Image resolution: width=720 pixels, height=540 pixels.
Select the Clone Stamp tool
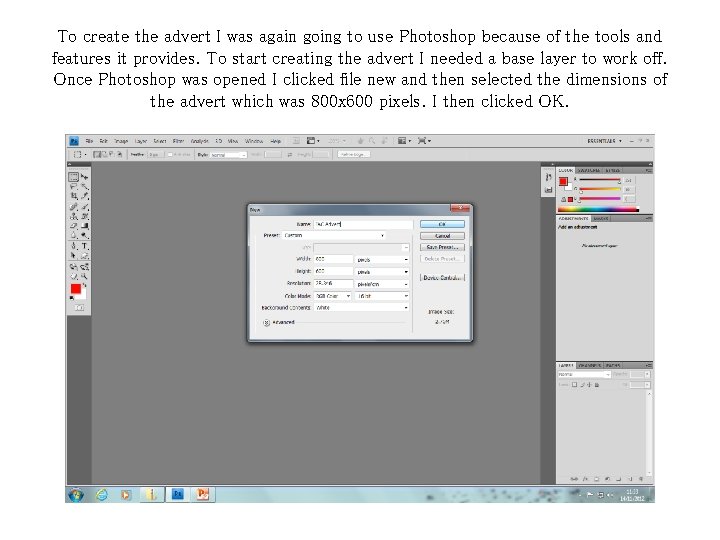tap(73, 216)
